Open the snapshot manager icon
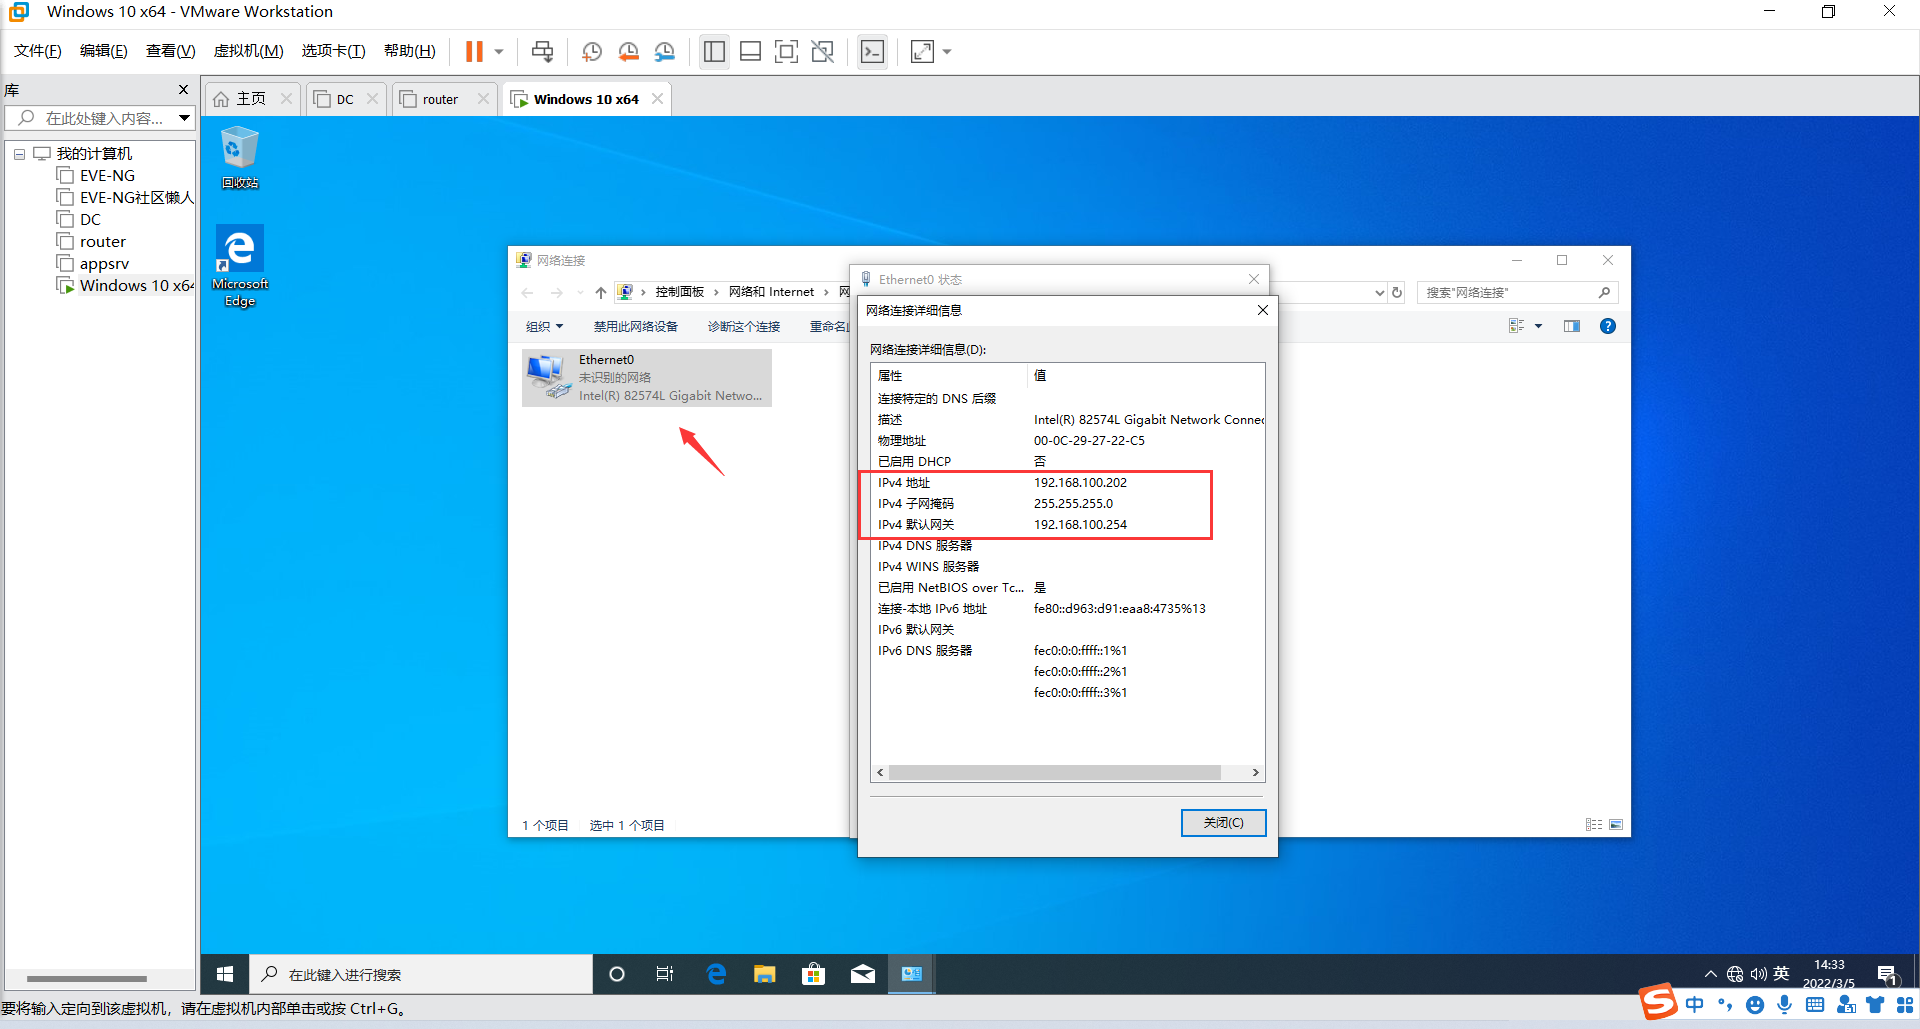 (x=664, y=51)
